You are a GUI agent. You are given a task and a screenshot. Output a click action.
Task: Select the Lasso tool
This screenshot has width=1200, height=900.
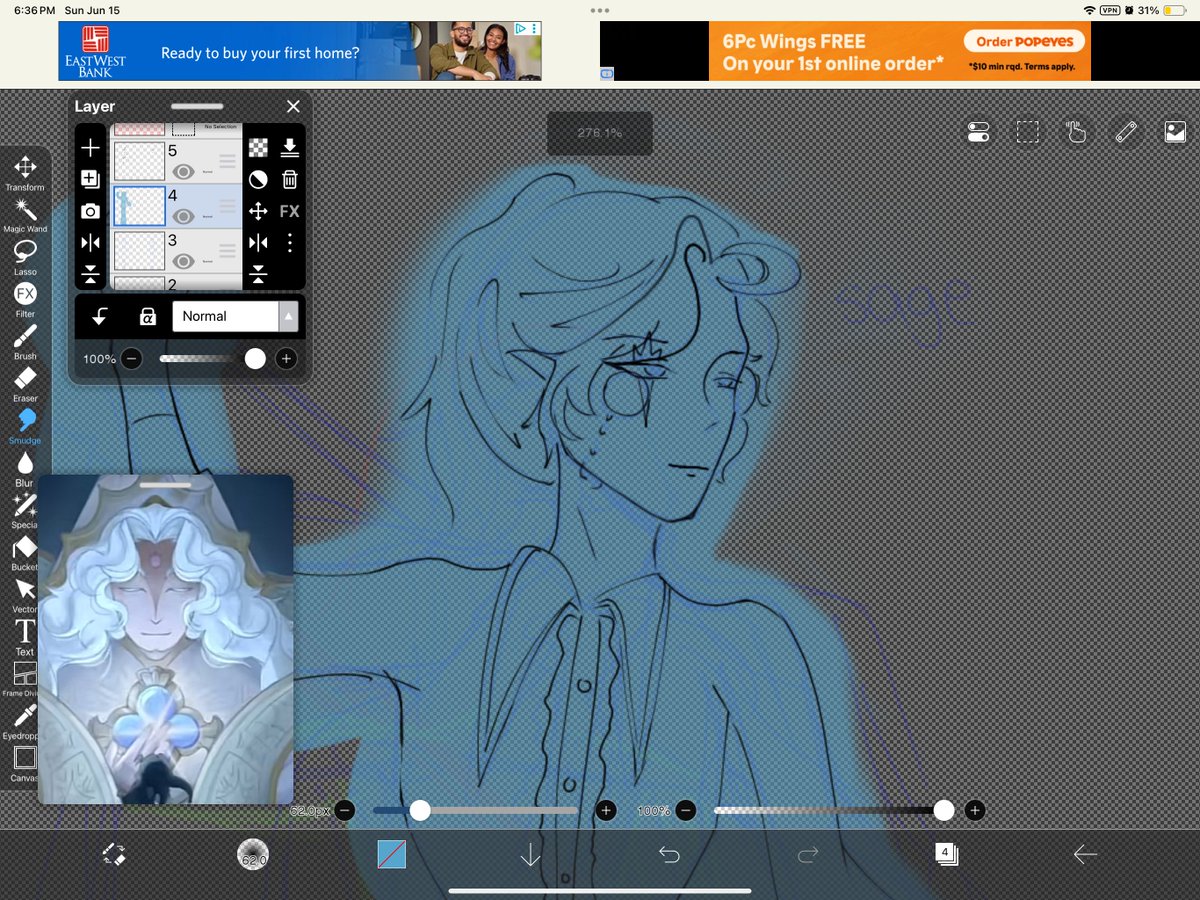tap(25, 257)
